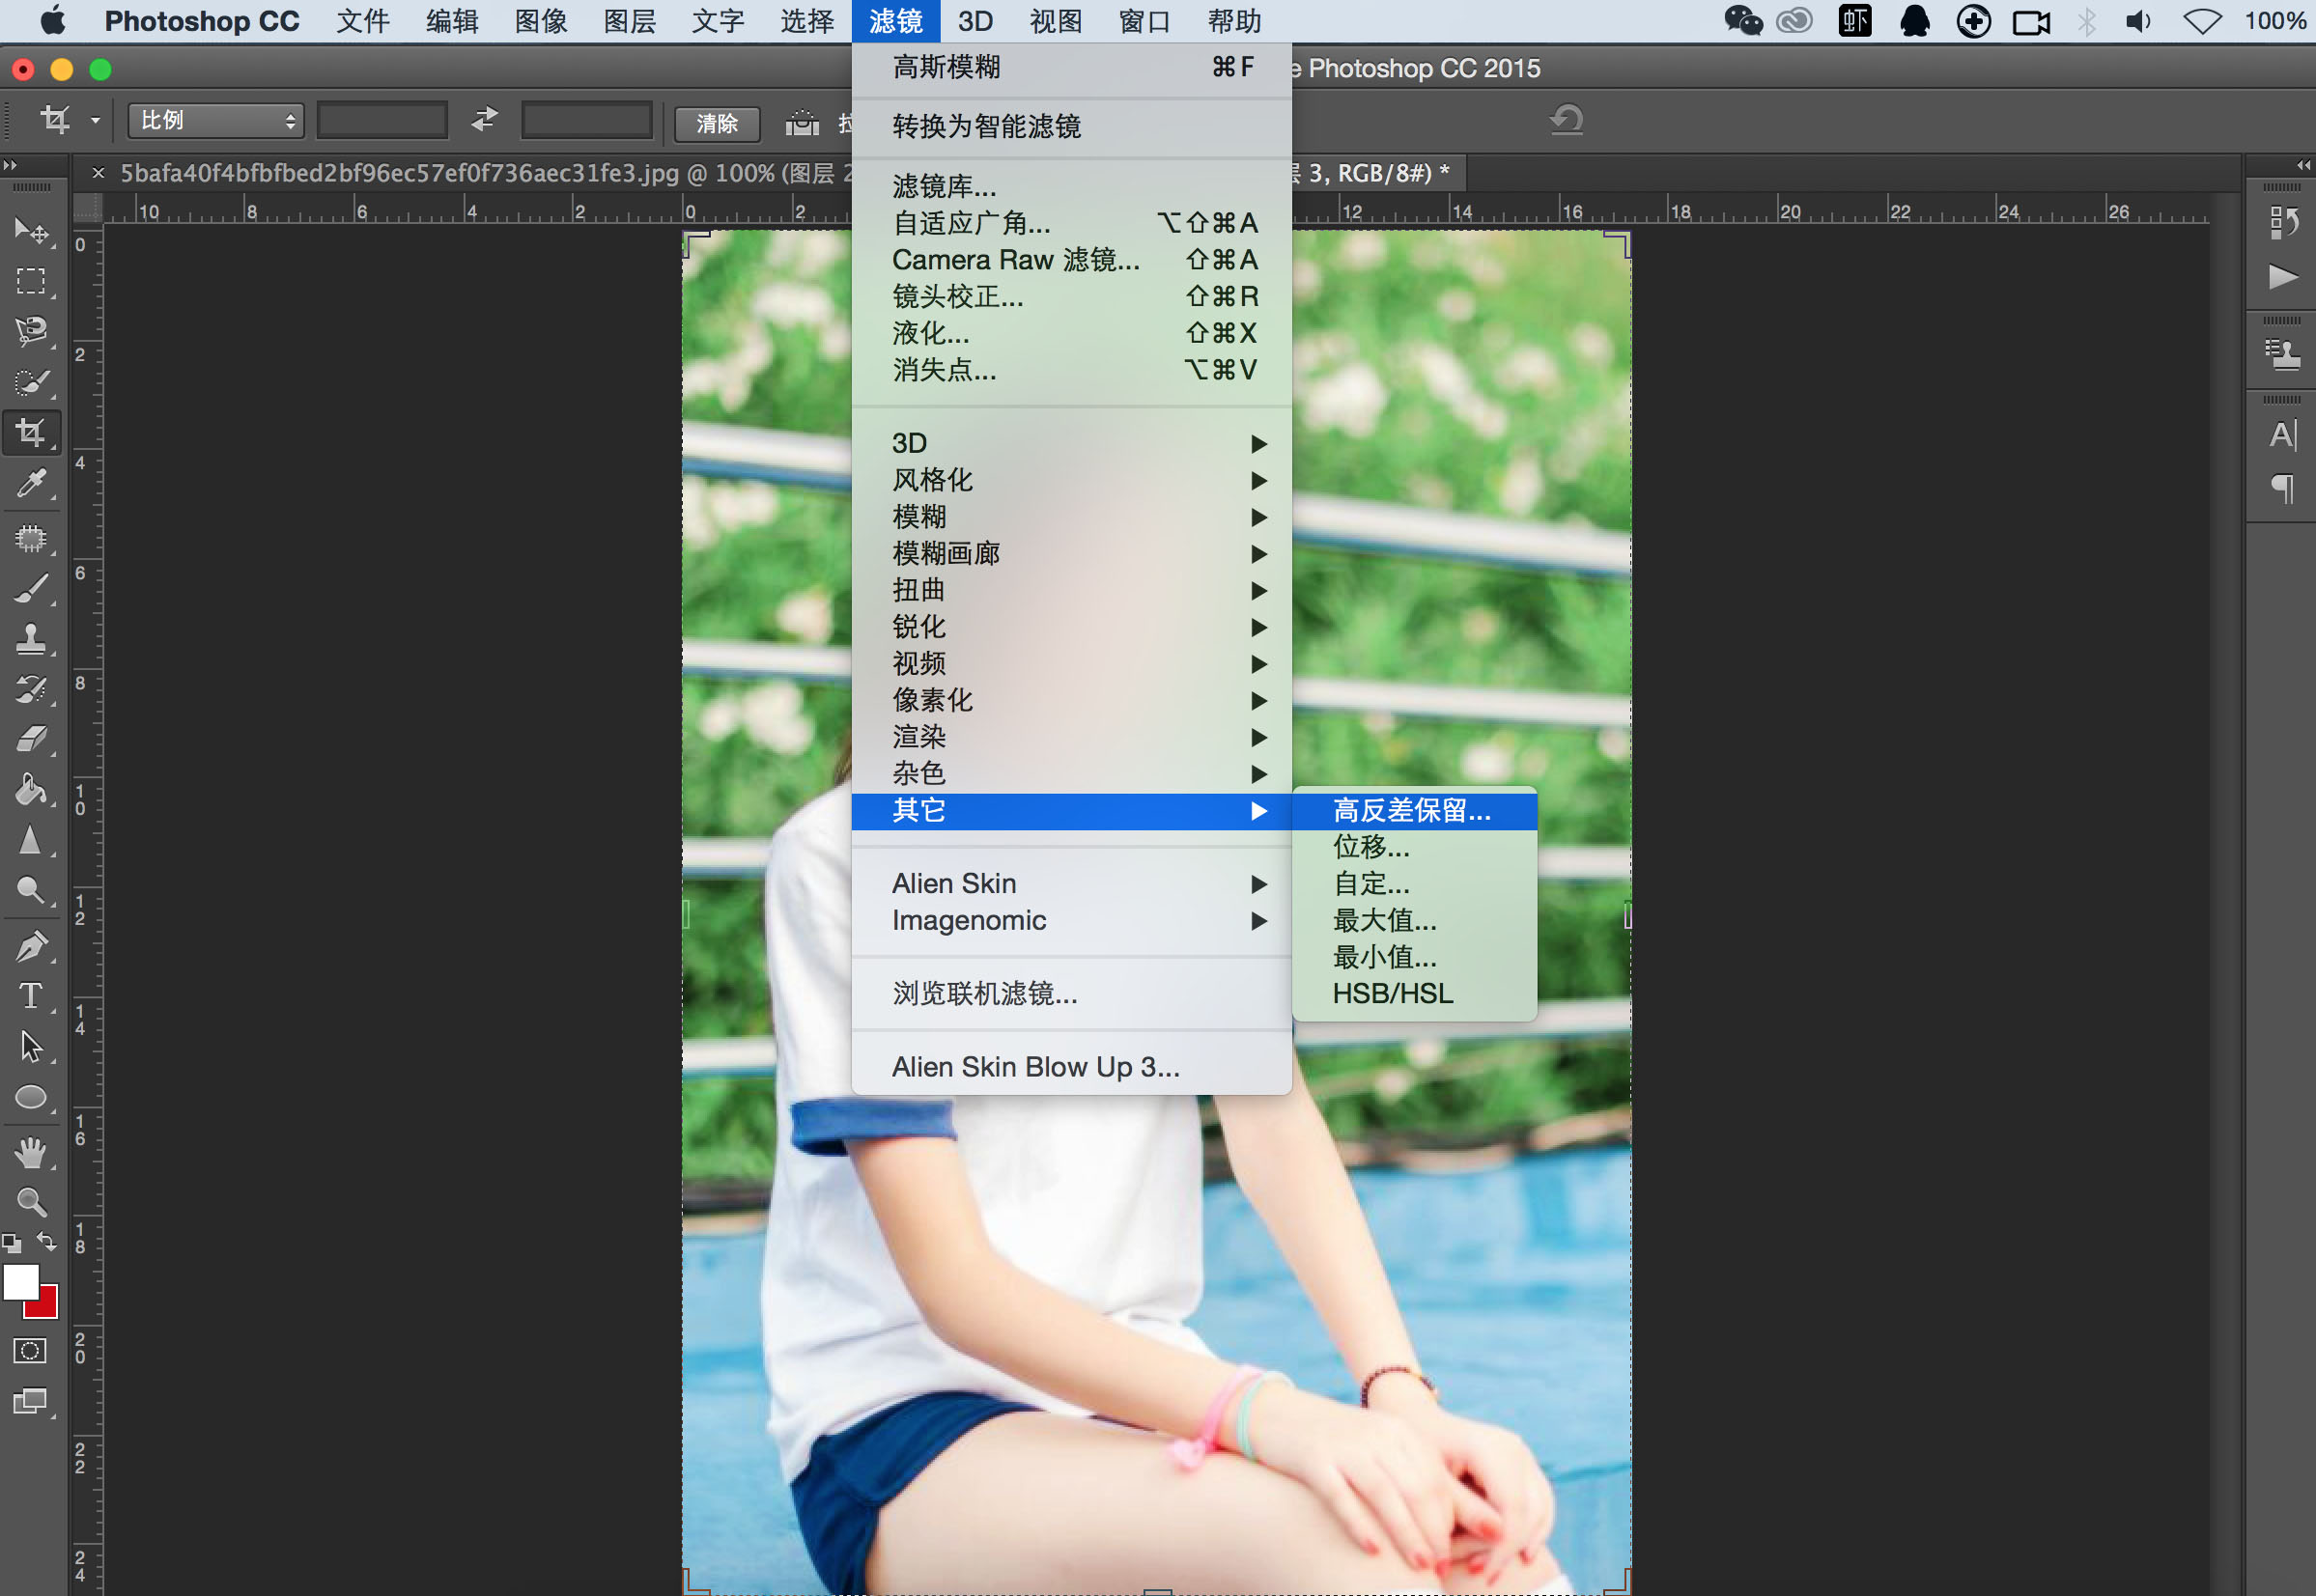
Task: Swap crop width and height values
Action: [x=485, y=120]
